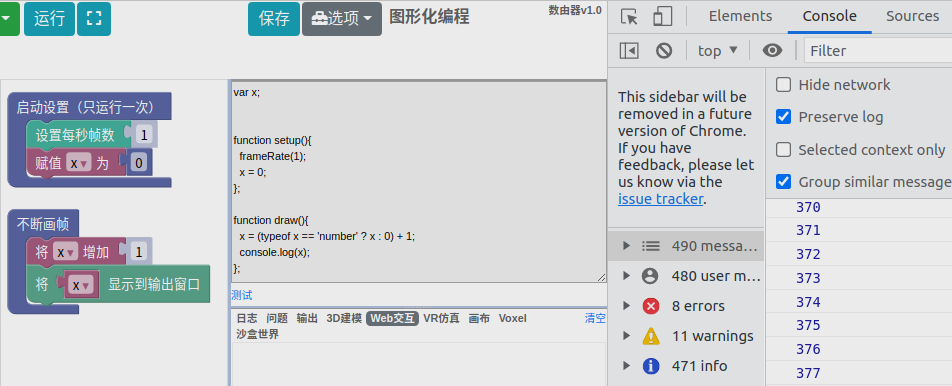Select the inspect element cursor icon
Screen dimensions: 952x386
629,16
